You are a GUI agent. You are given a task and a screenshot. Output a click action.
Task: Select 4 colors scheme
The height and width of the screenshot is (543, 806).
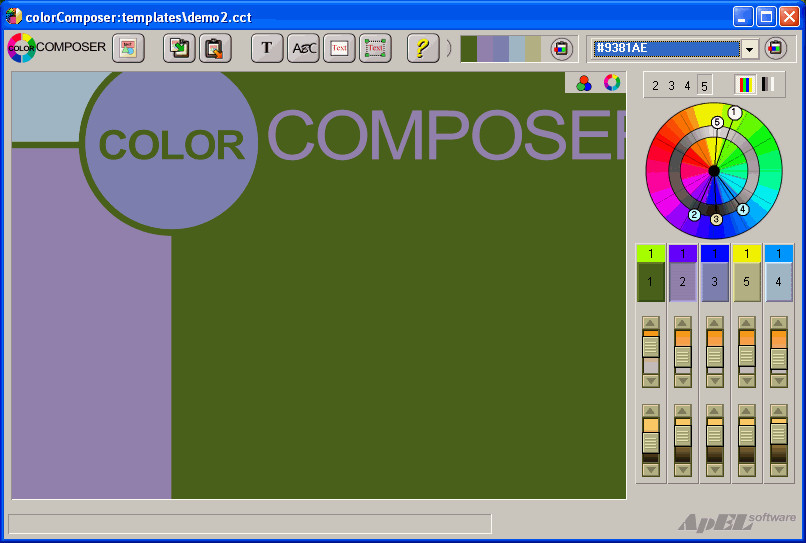[x=687, y=85]
